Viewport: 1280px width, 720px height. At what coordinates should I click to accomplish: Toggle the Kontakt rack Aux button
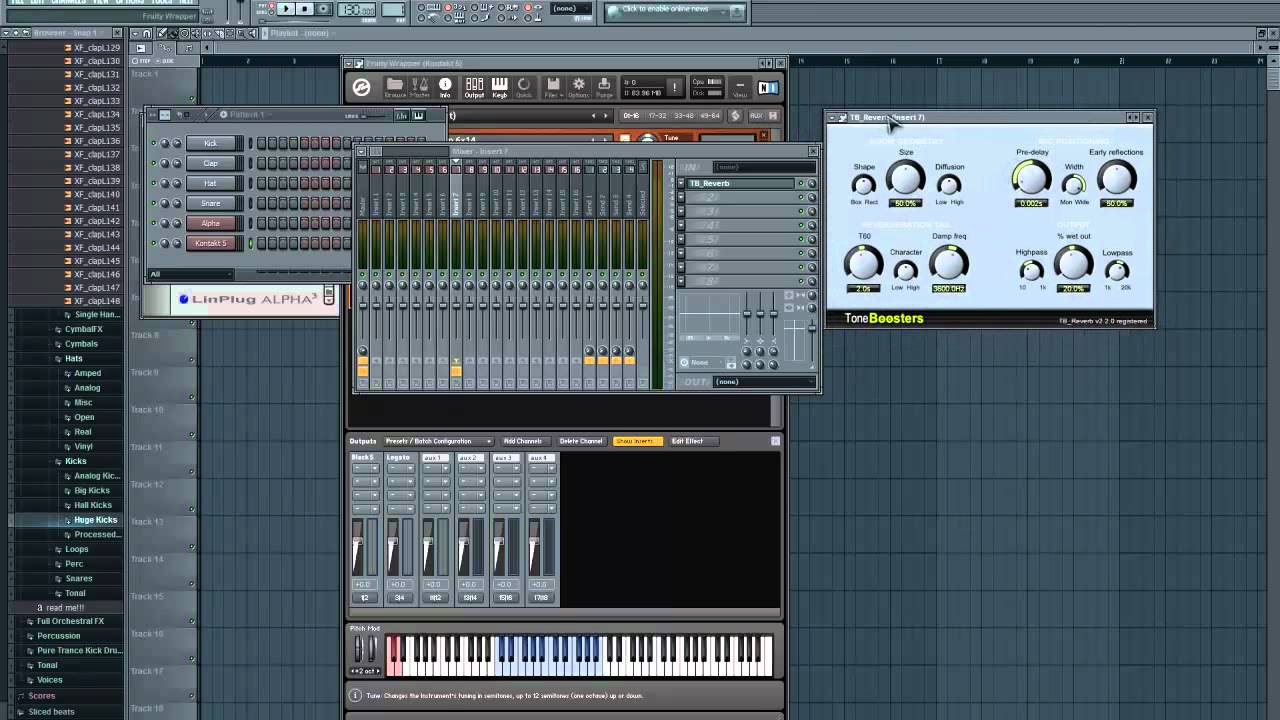[756, 115]
